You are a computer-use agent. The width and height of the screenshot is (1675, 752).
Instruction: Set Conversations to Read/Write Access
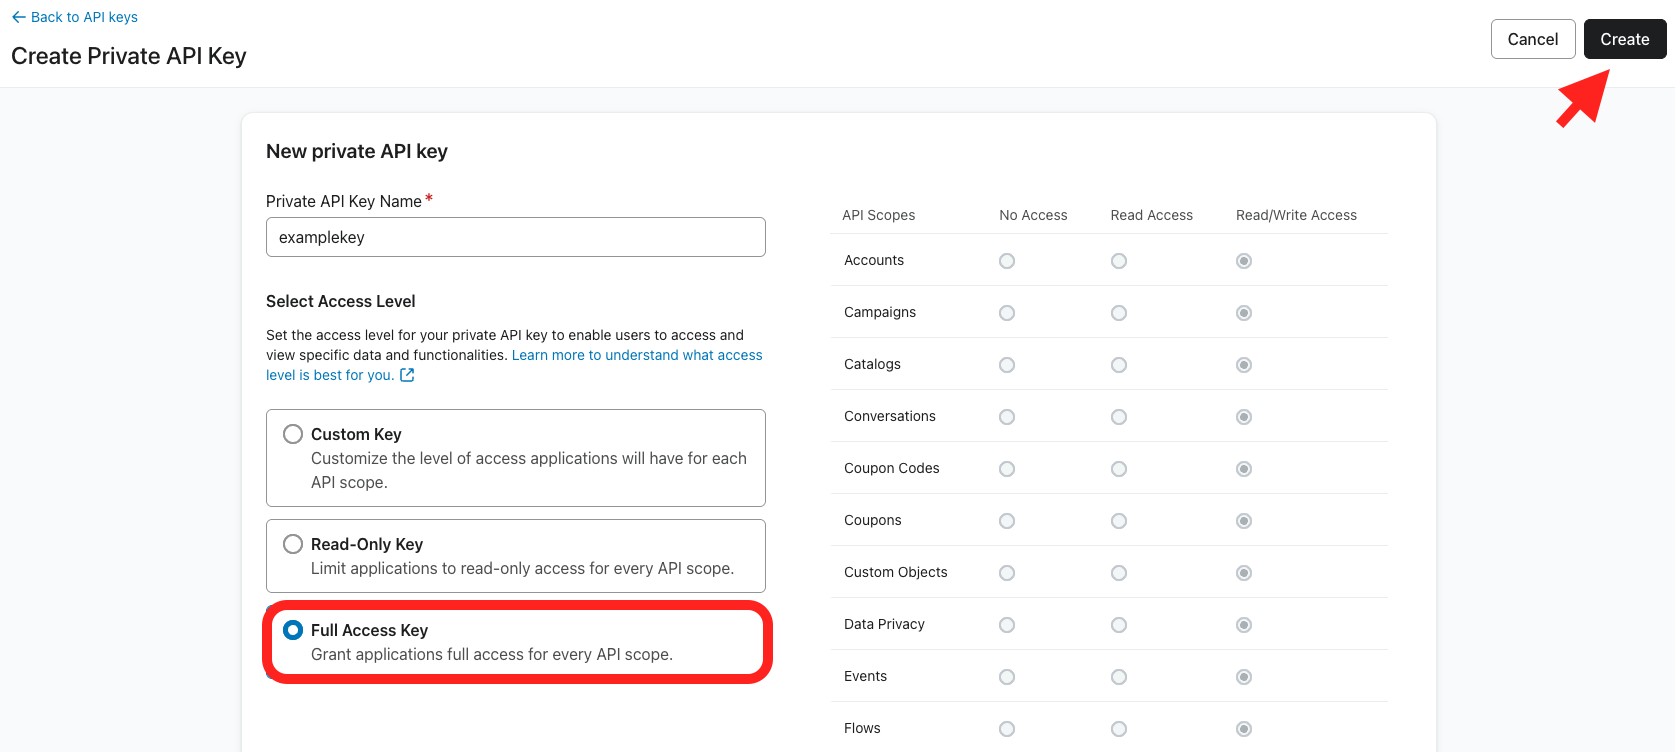(1244, 417)
